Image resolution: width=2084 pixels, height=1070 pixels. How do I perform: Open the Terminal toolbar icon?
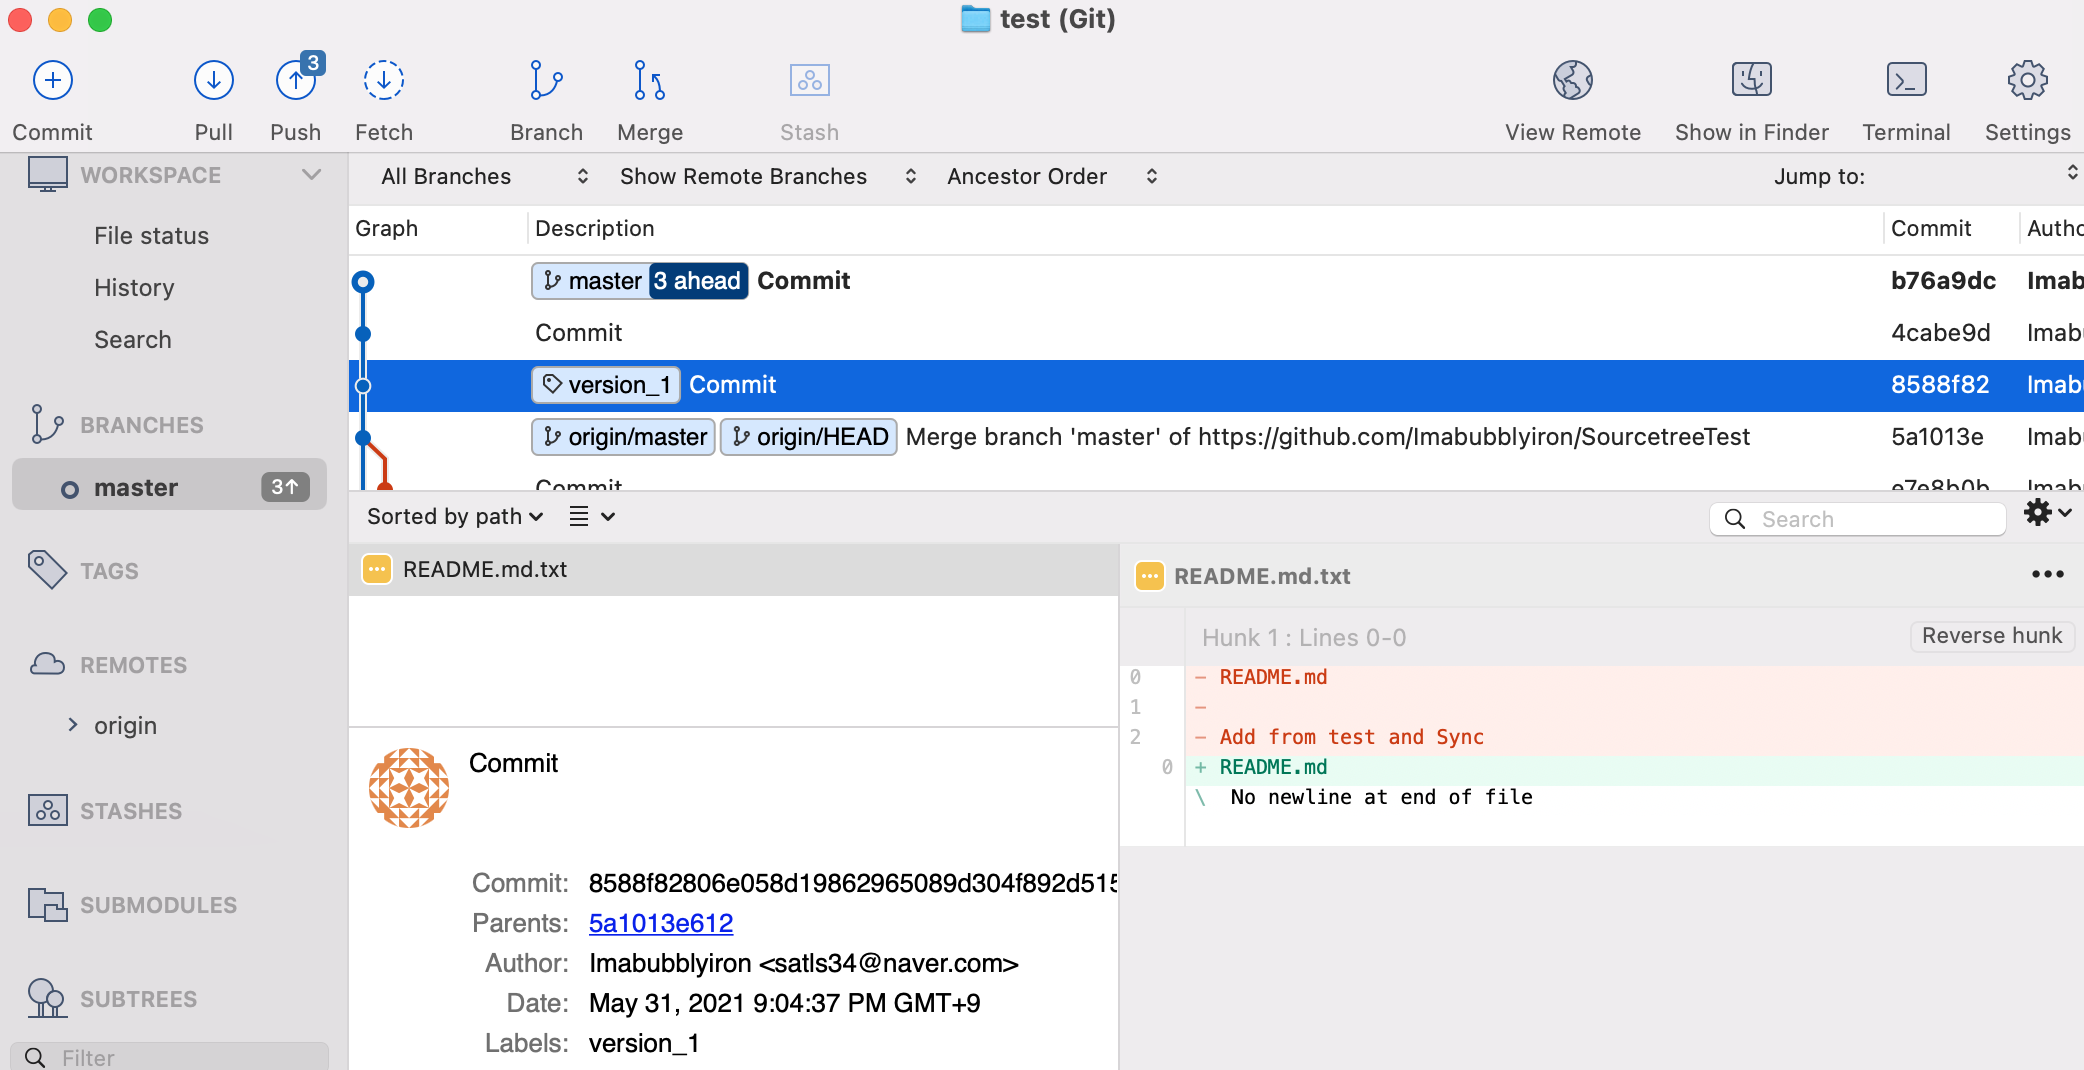click(1907, 80)
